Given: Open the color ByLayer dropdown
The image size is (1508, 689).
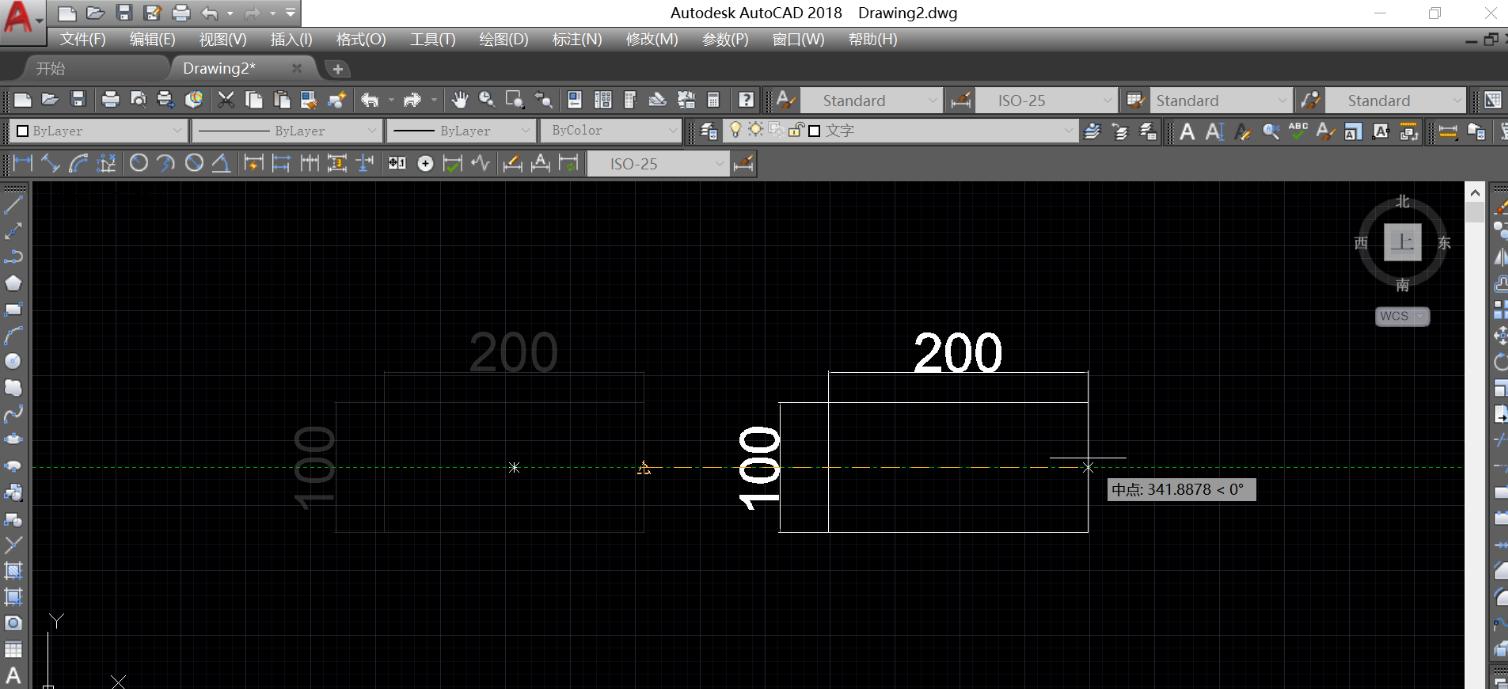Looking at the screenshot, I should 98,131.
